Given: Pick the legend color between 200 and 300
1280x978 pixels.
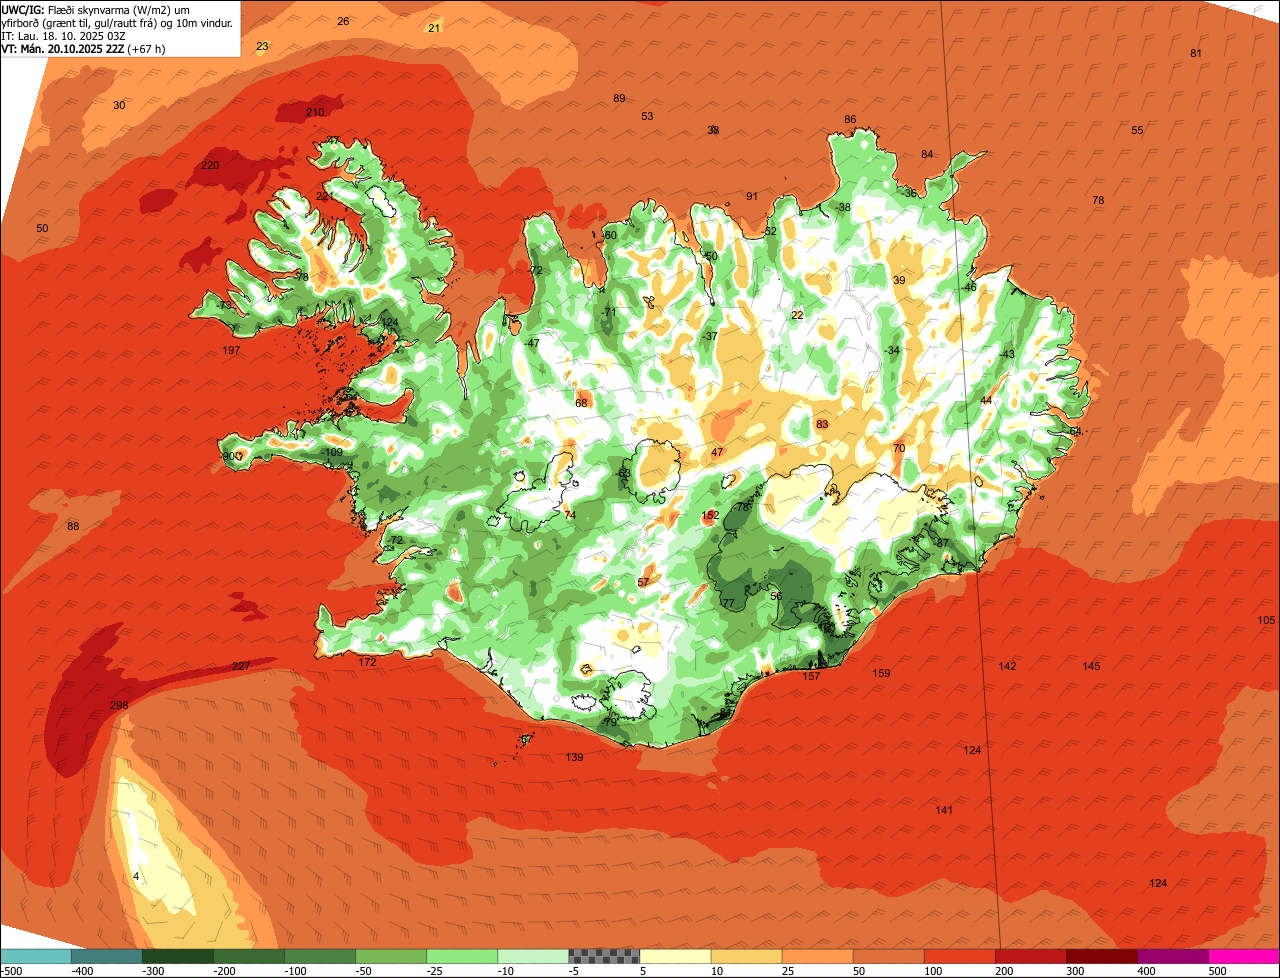Looking at the screenshot, I should (x=1031, y=956).
